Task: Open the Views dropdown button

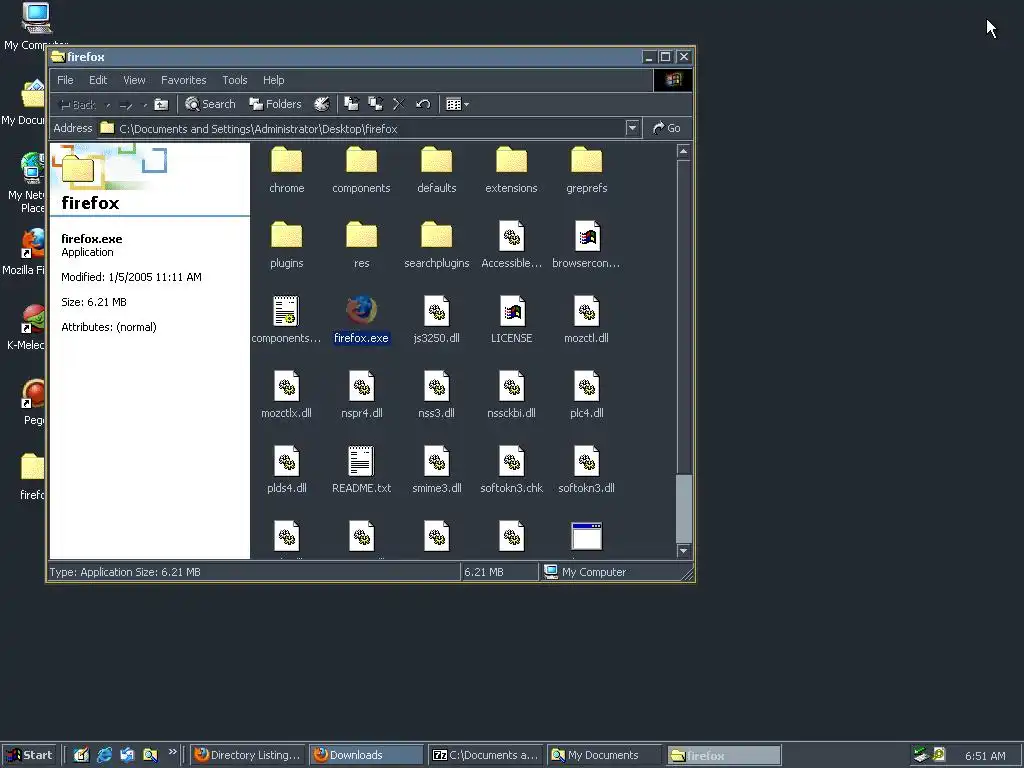Action: (x=457, y=104)
